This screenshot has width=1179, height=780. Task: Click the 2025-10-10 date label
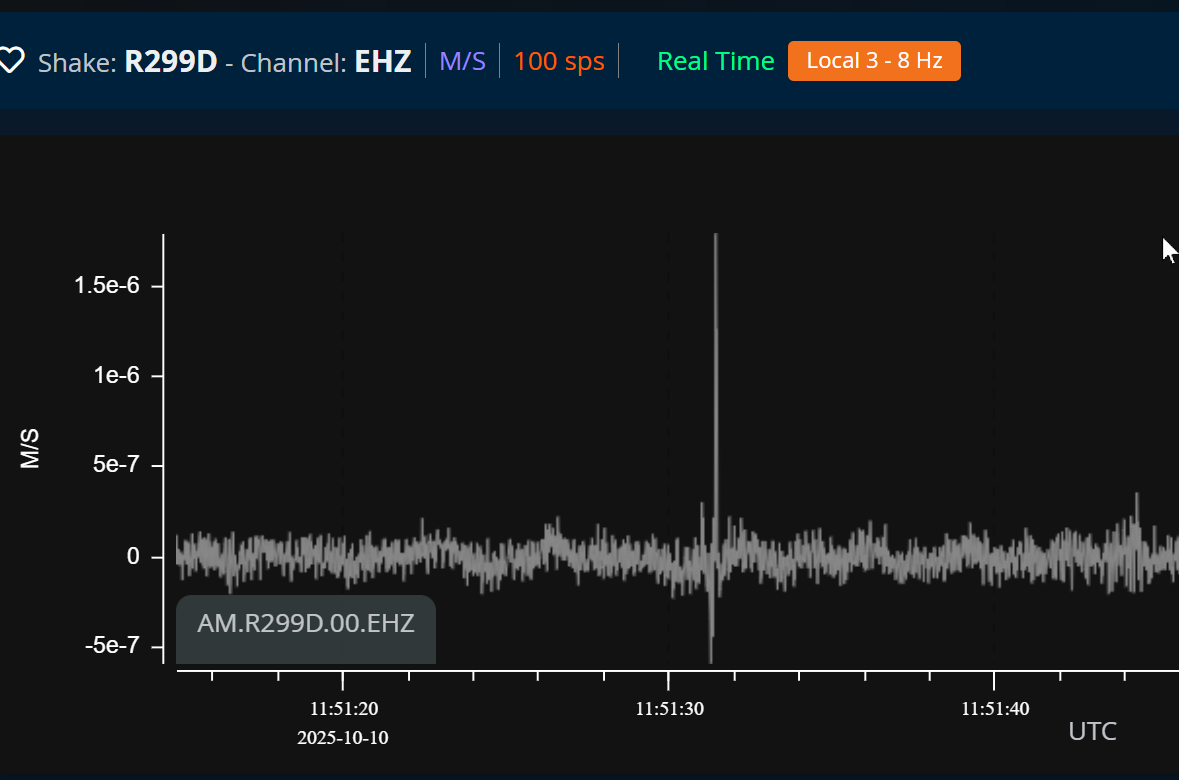pos(343,739)
